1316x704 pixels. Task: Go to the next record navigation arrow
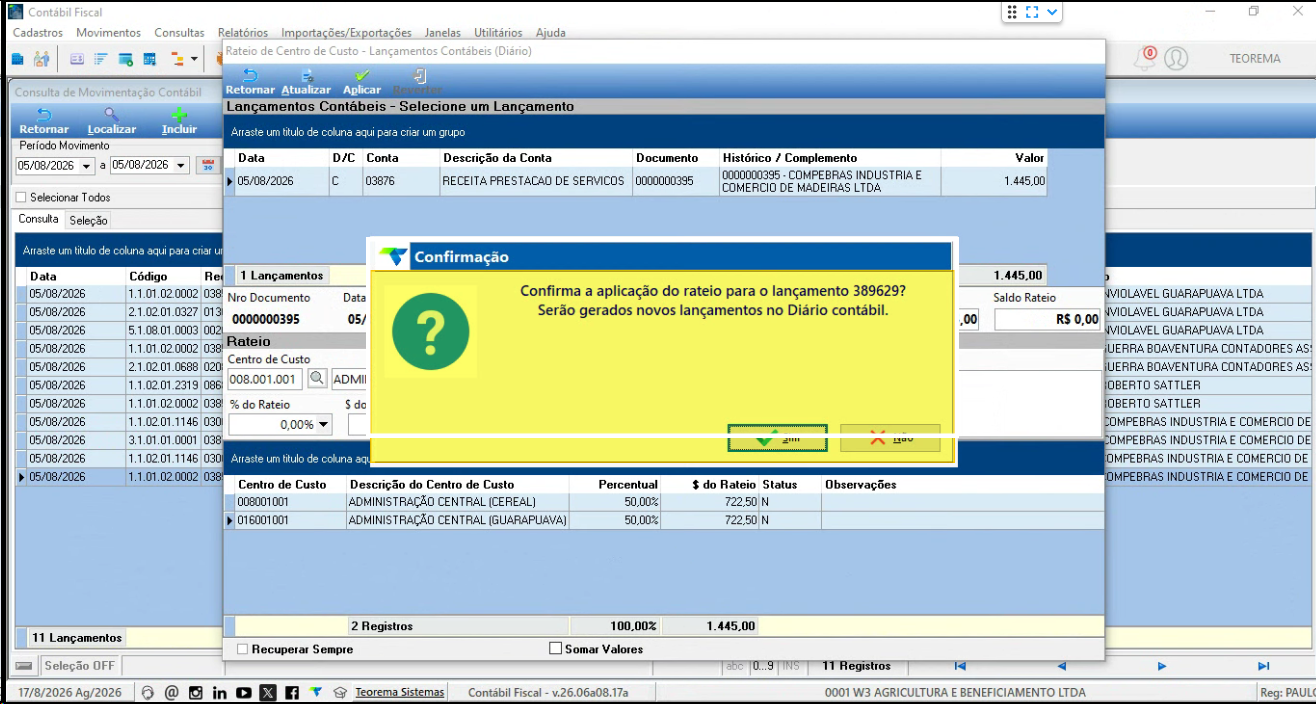[x=1162, y=666]
